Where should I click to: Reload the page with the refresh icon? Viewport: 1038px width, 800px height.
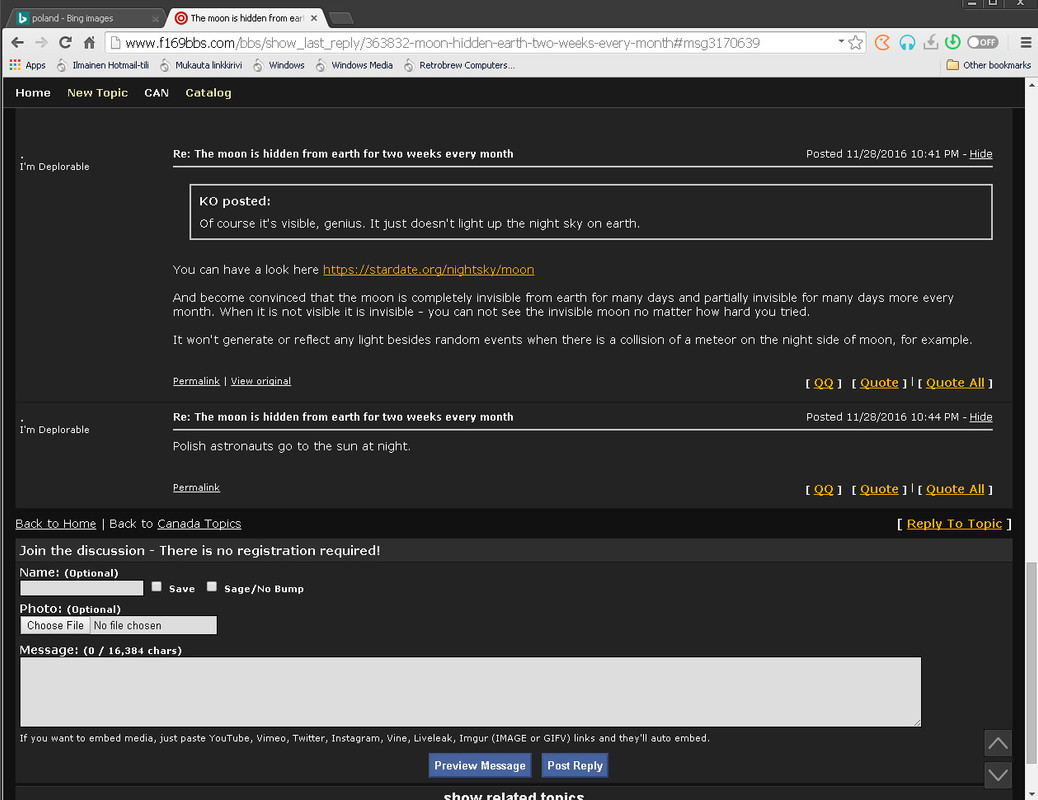pyautogui.click(x=65, y=43)
